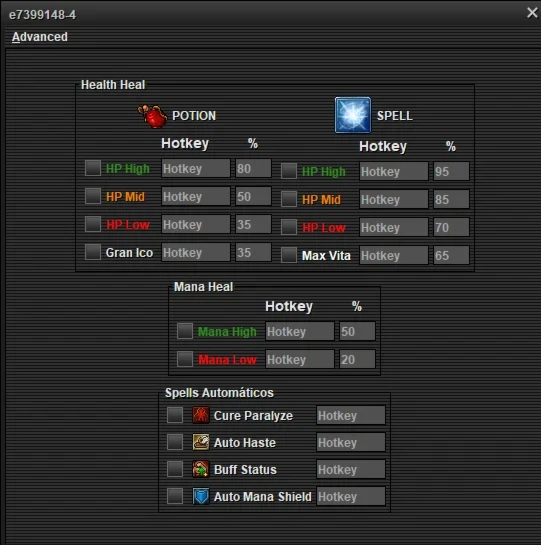
Task: Click potion HP Low percent field
Action: coord(253,224)
